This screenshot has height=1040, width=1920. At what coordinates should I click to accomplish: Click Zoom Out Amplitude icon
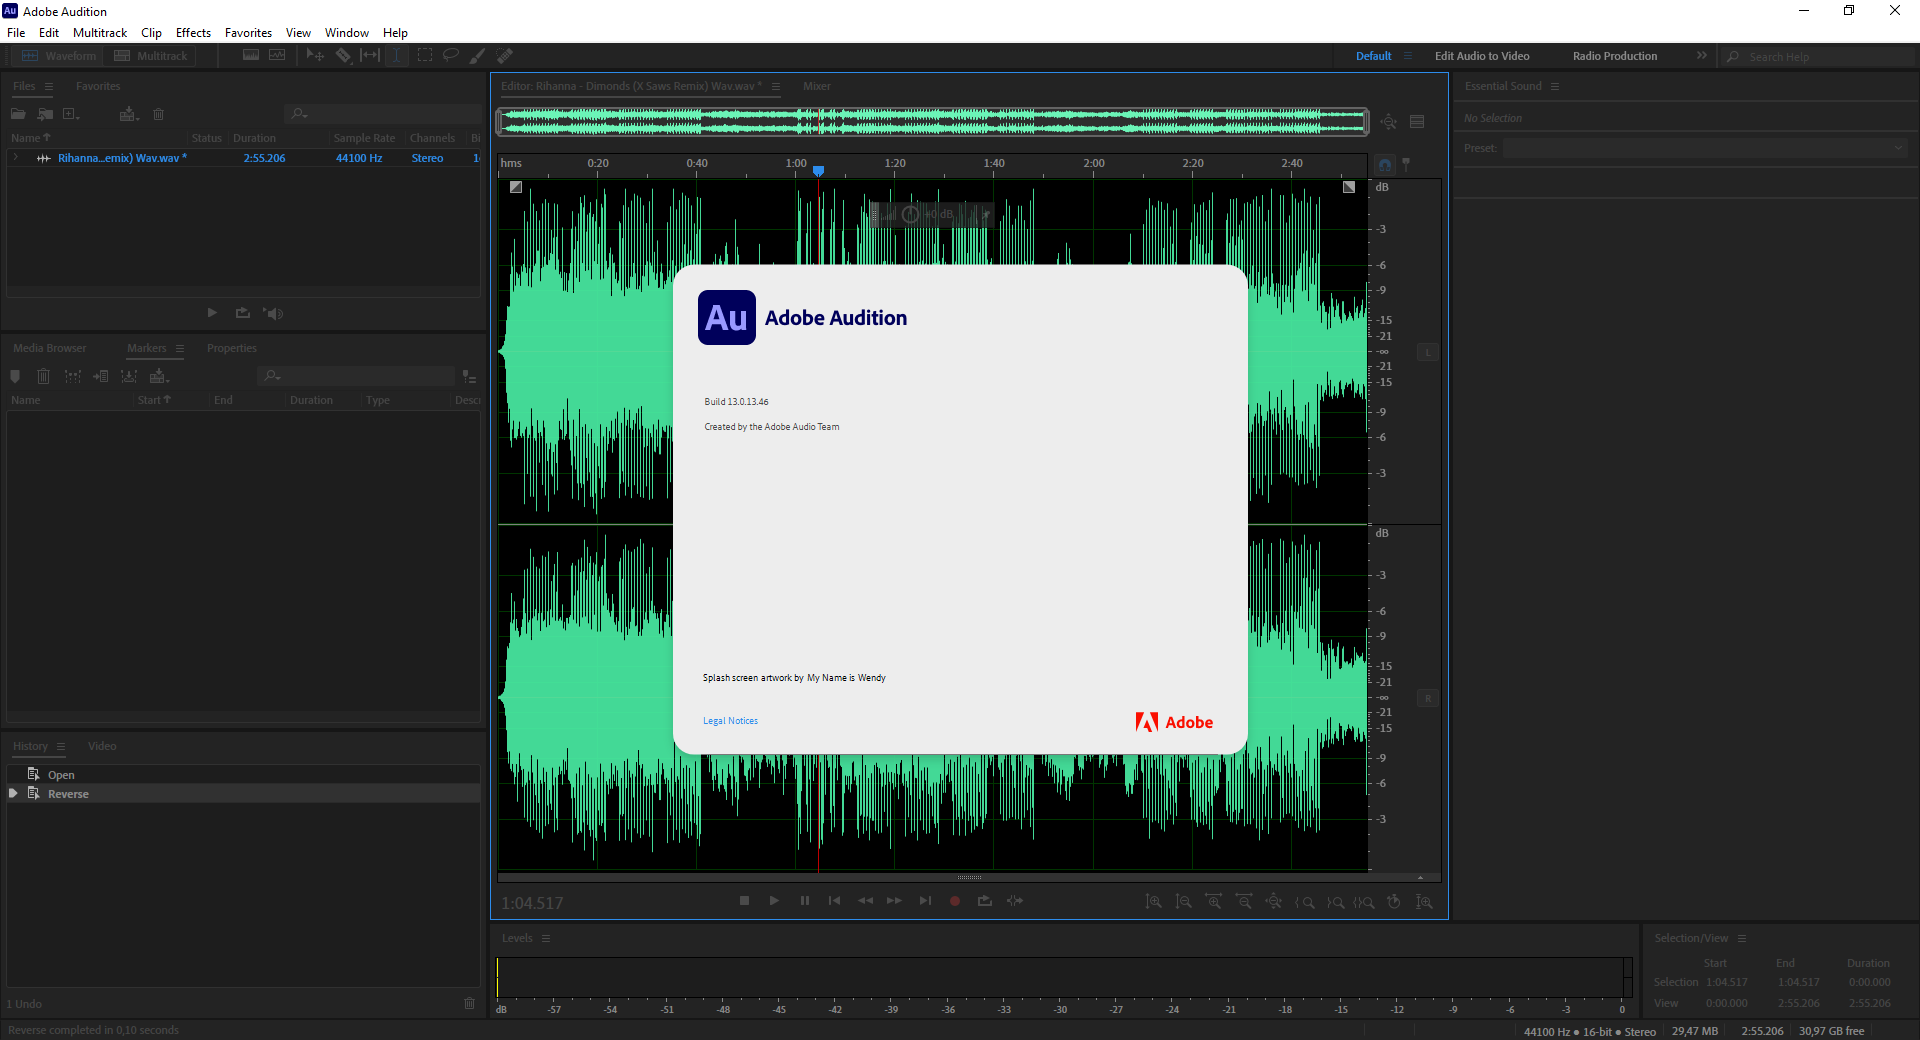1184,902
